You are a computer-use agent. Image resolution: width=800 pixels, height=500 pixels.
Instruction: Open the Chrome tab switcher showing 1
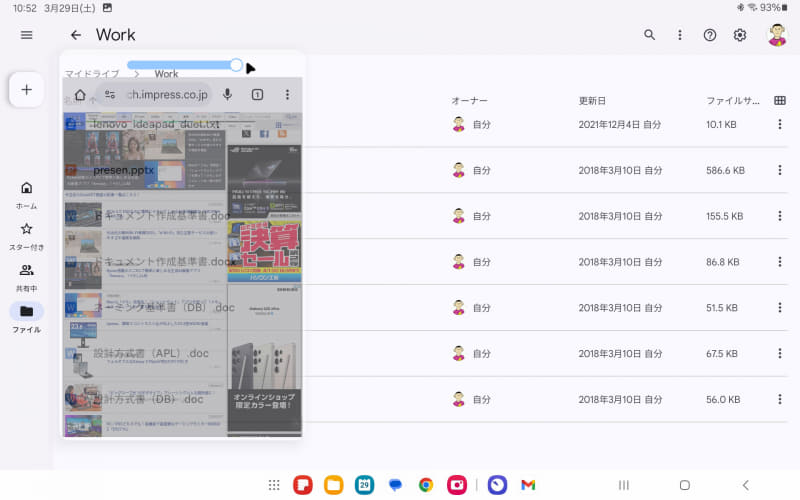(x=257, y=95)
